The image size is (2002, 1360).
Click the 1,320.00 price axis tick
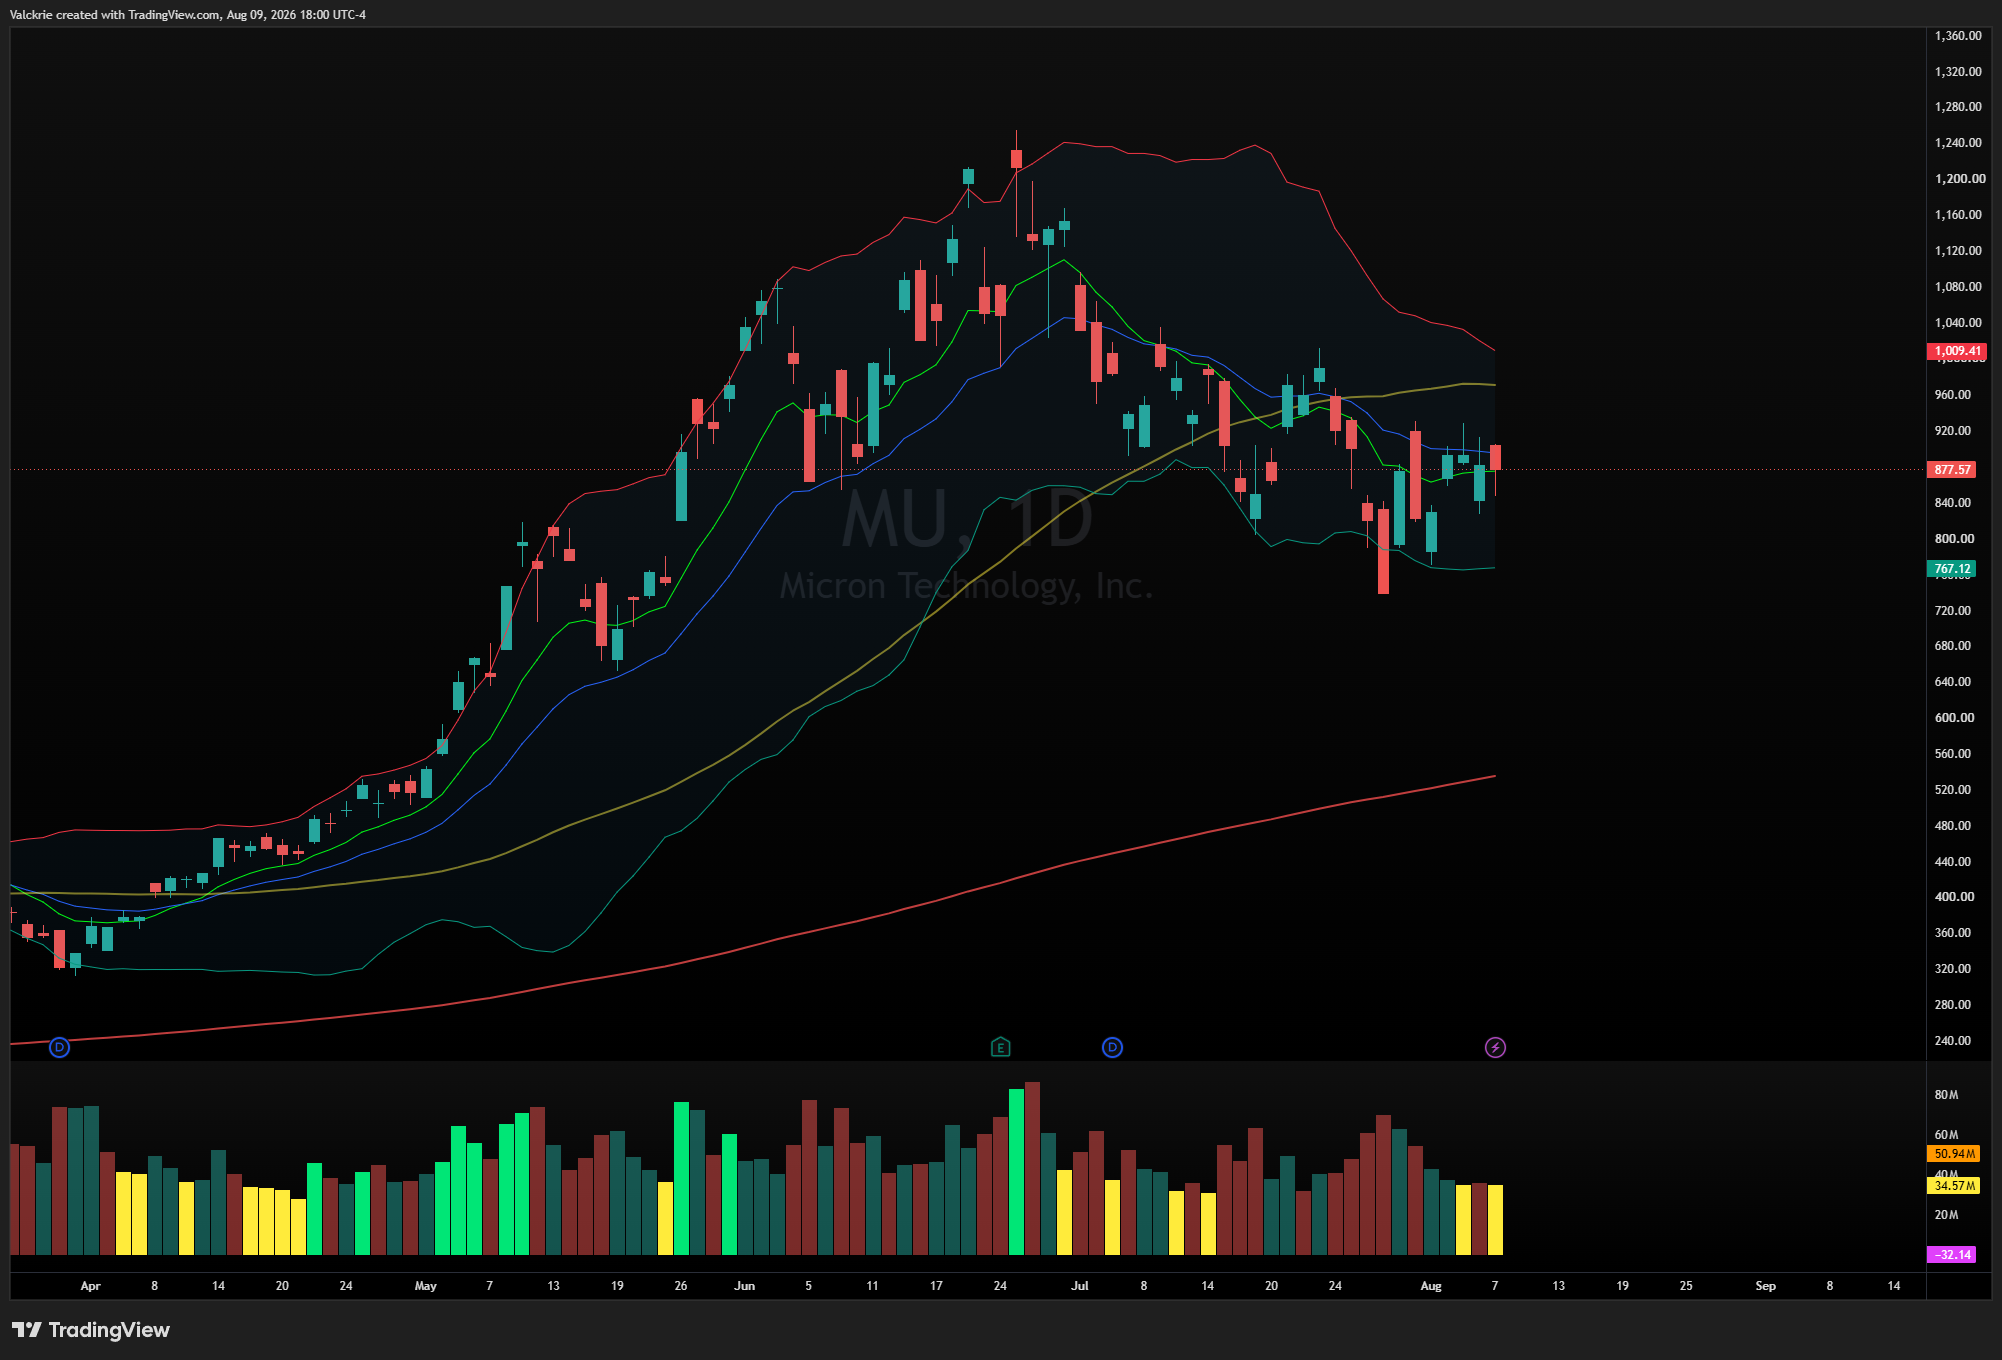tap(1958, 71)
